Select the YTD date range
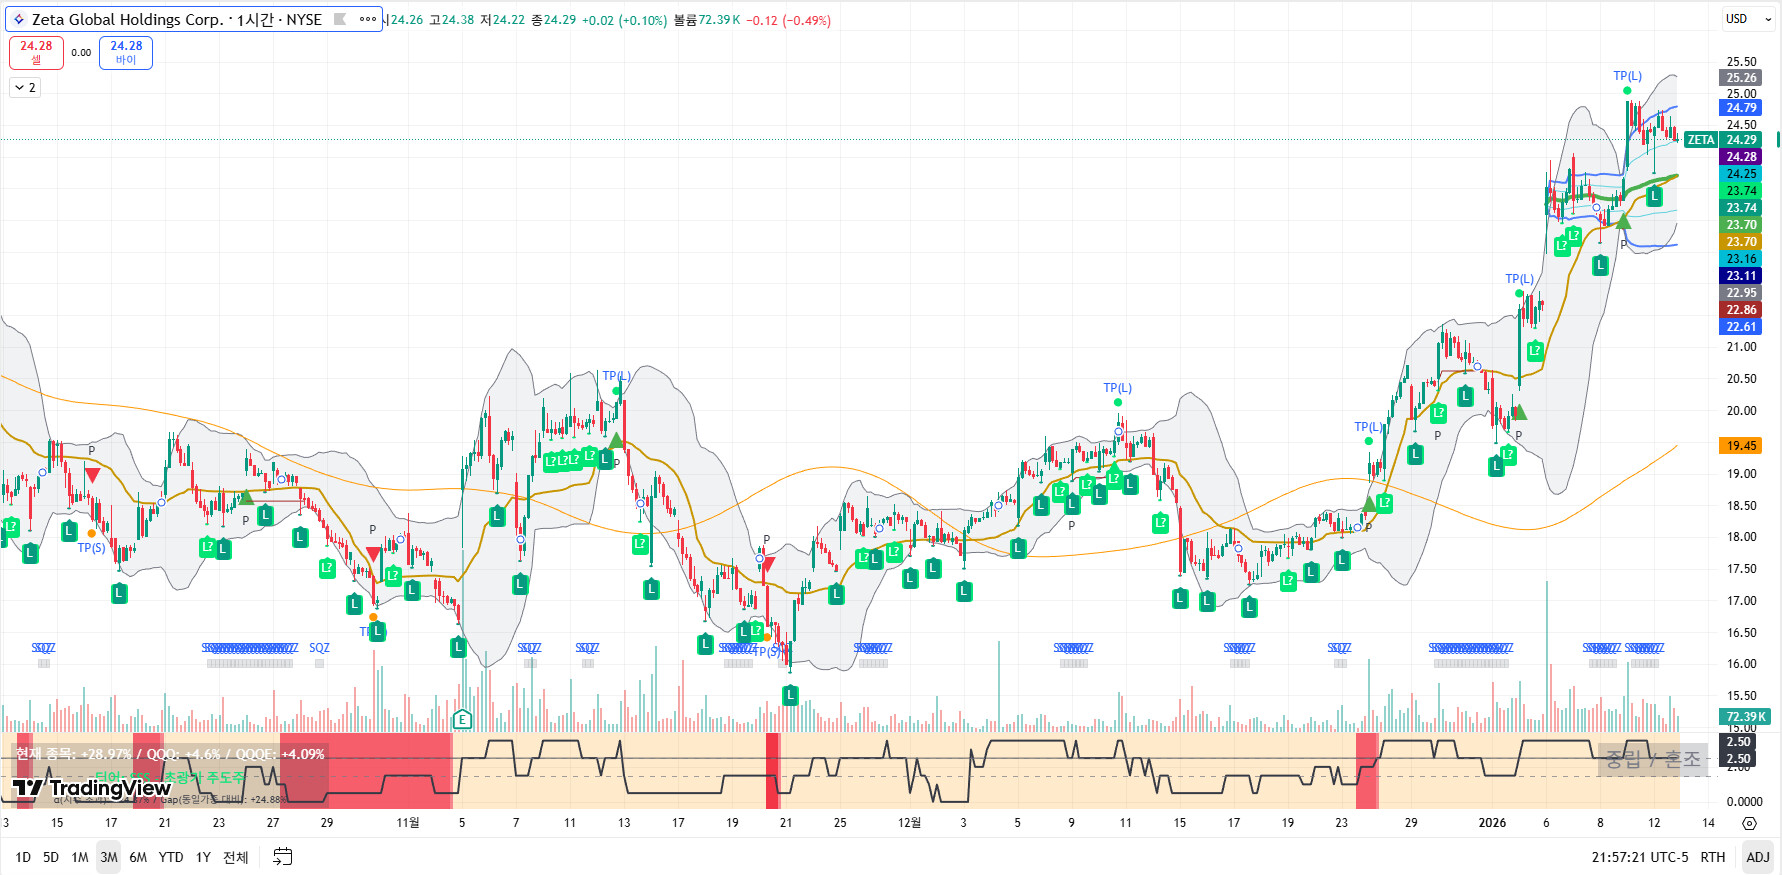This screenshot has height=875, width=1782. click(x=171, y=857)
